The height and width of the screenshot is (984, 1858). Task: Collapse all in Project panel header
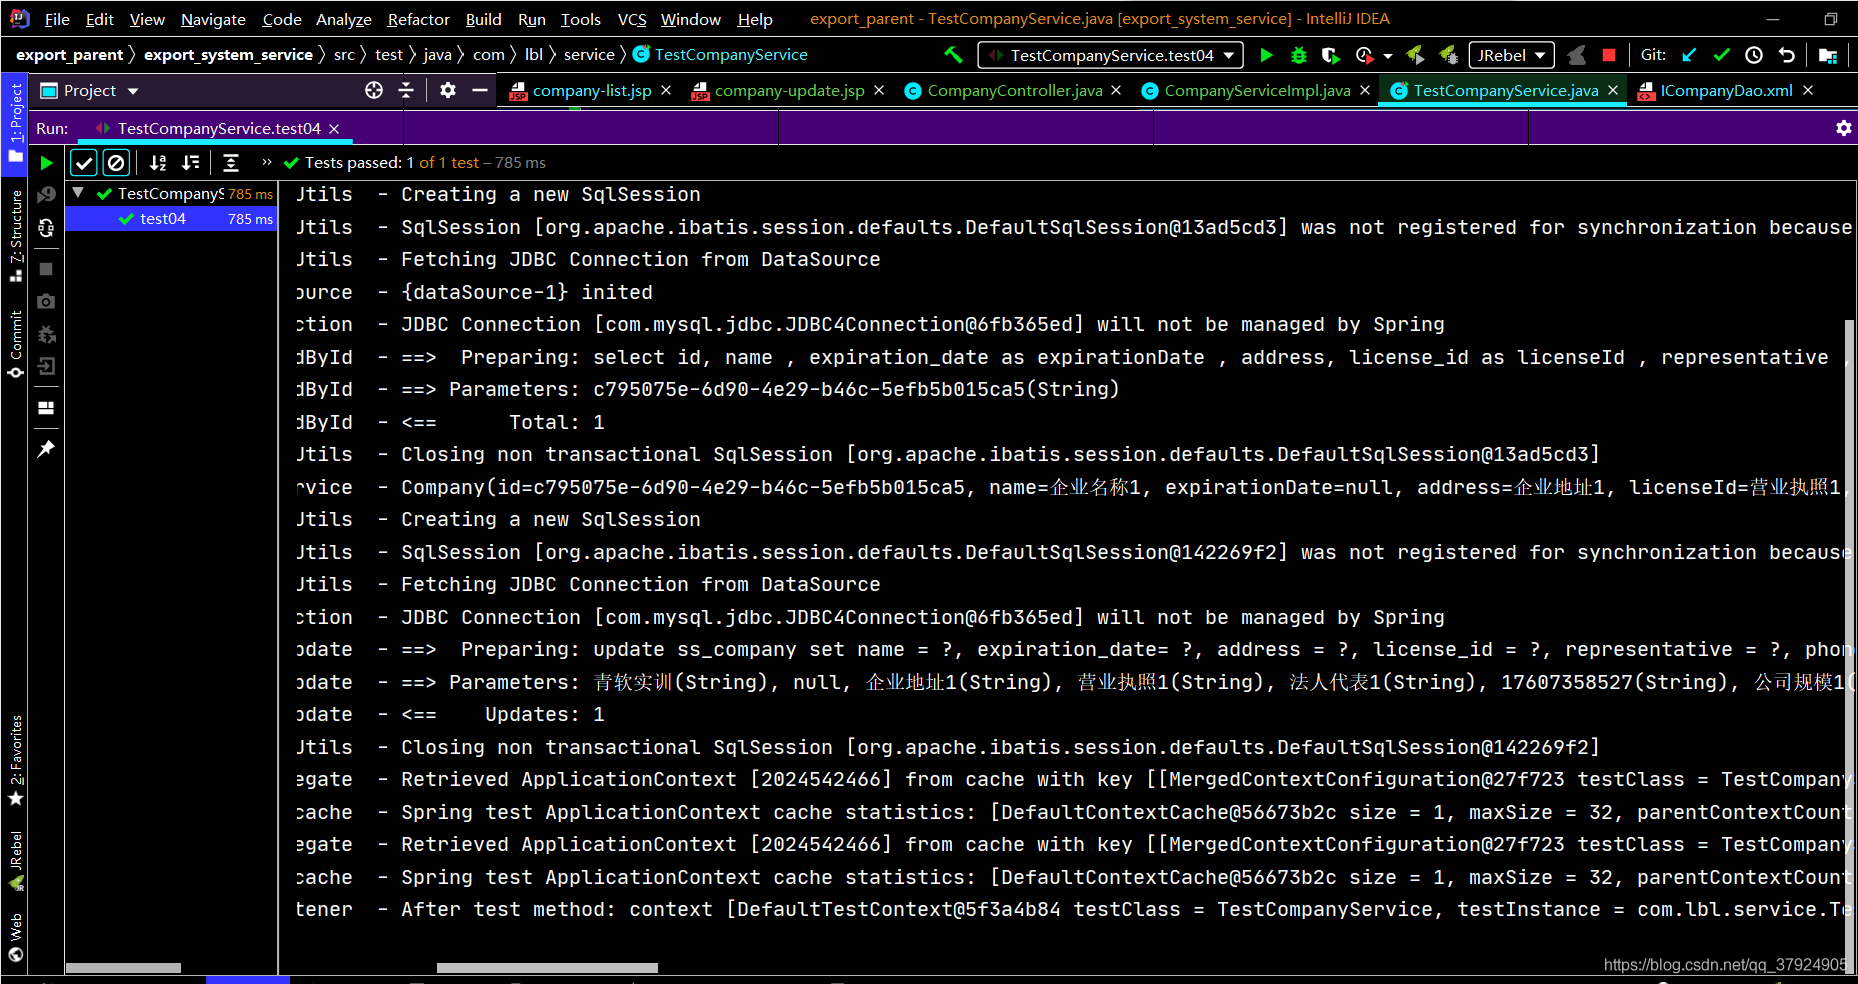point(406,91)
